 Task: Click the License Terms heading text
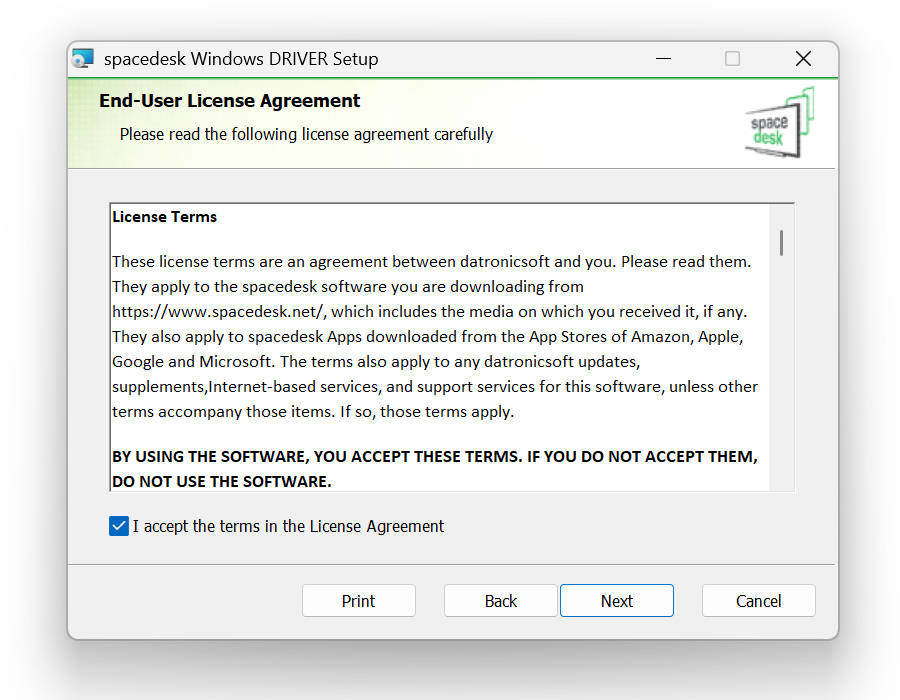coord(165,217)
